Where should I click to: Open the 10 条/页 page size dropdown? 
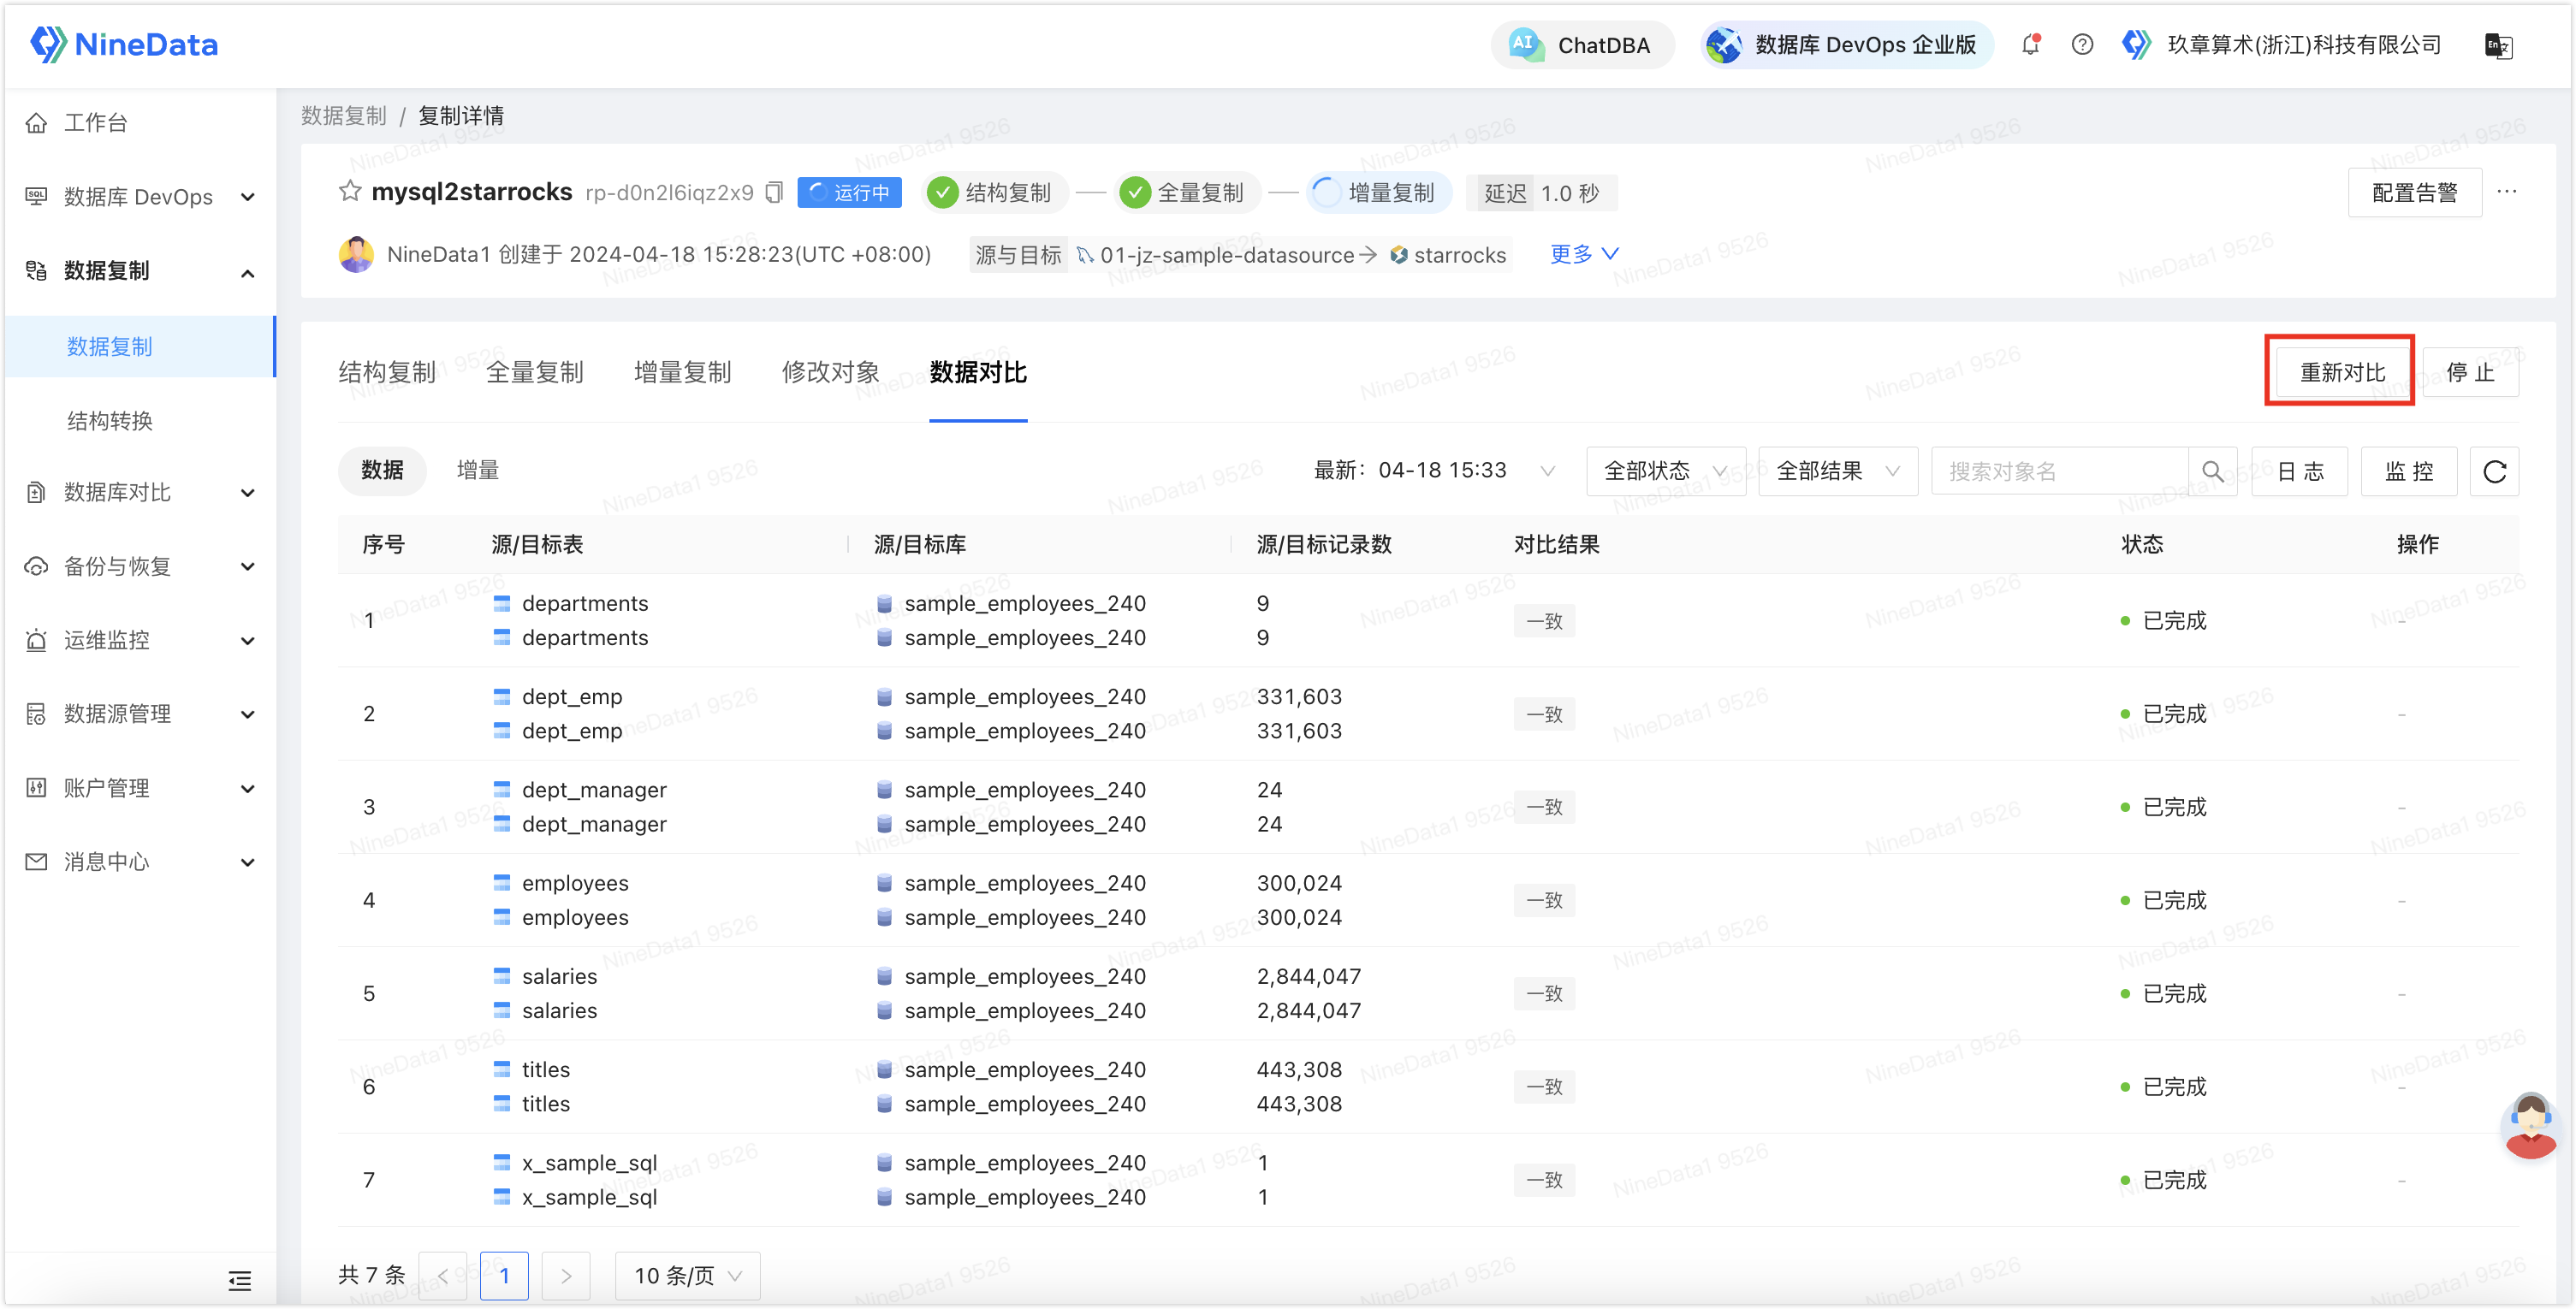coord(688,1276)
